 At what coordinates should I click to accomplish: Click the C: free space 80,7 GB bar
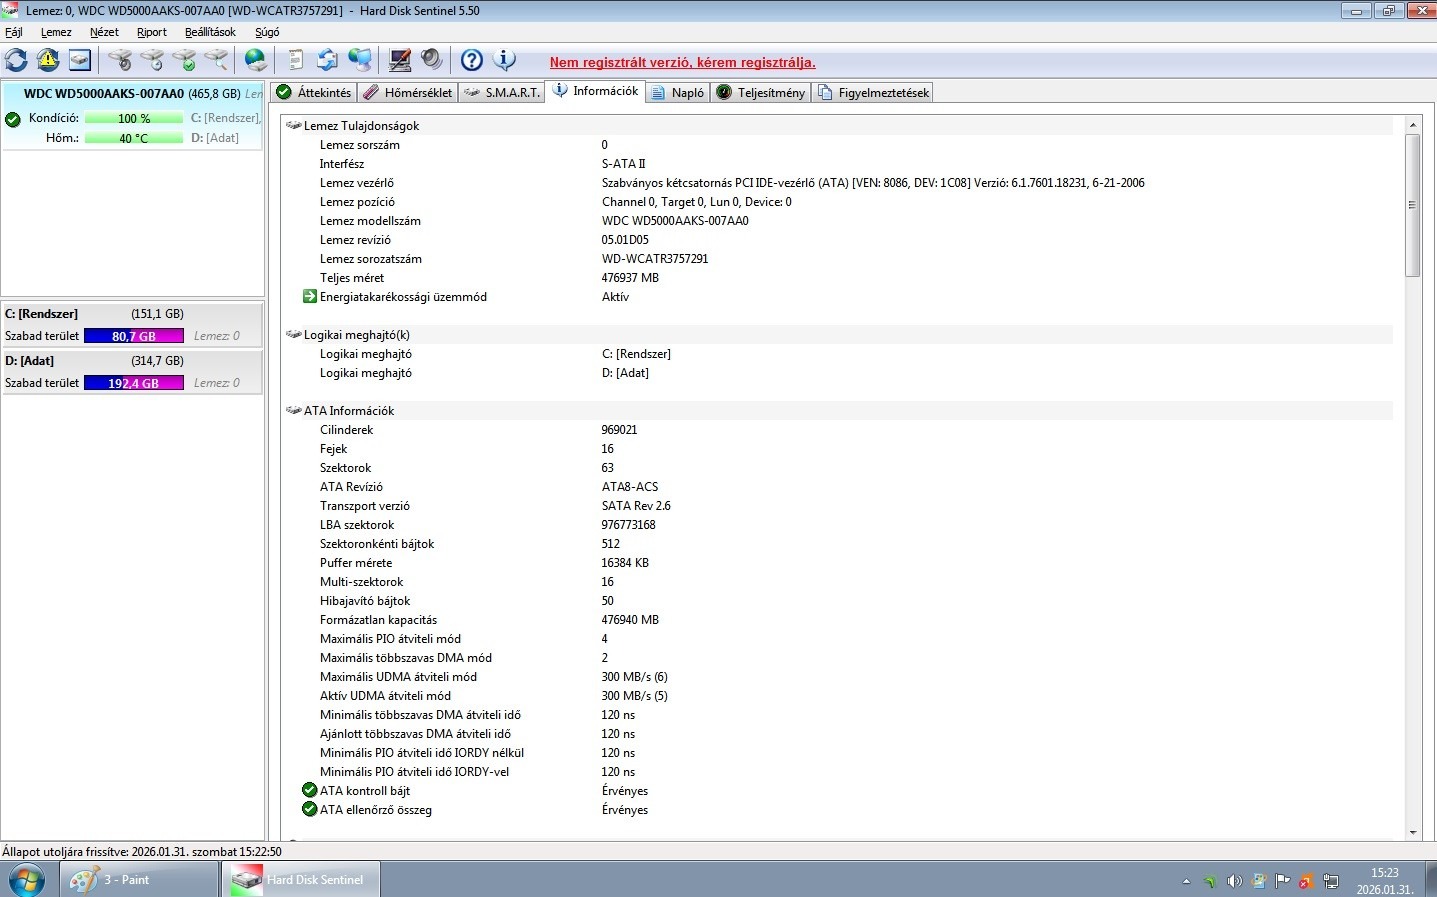(134, 336)
